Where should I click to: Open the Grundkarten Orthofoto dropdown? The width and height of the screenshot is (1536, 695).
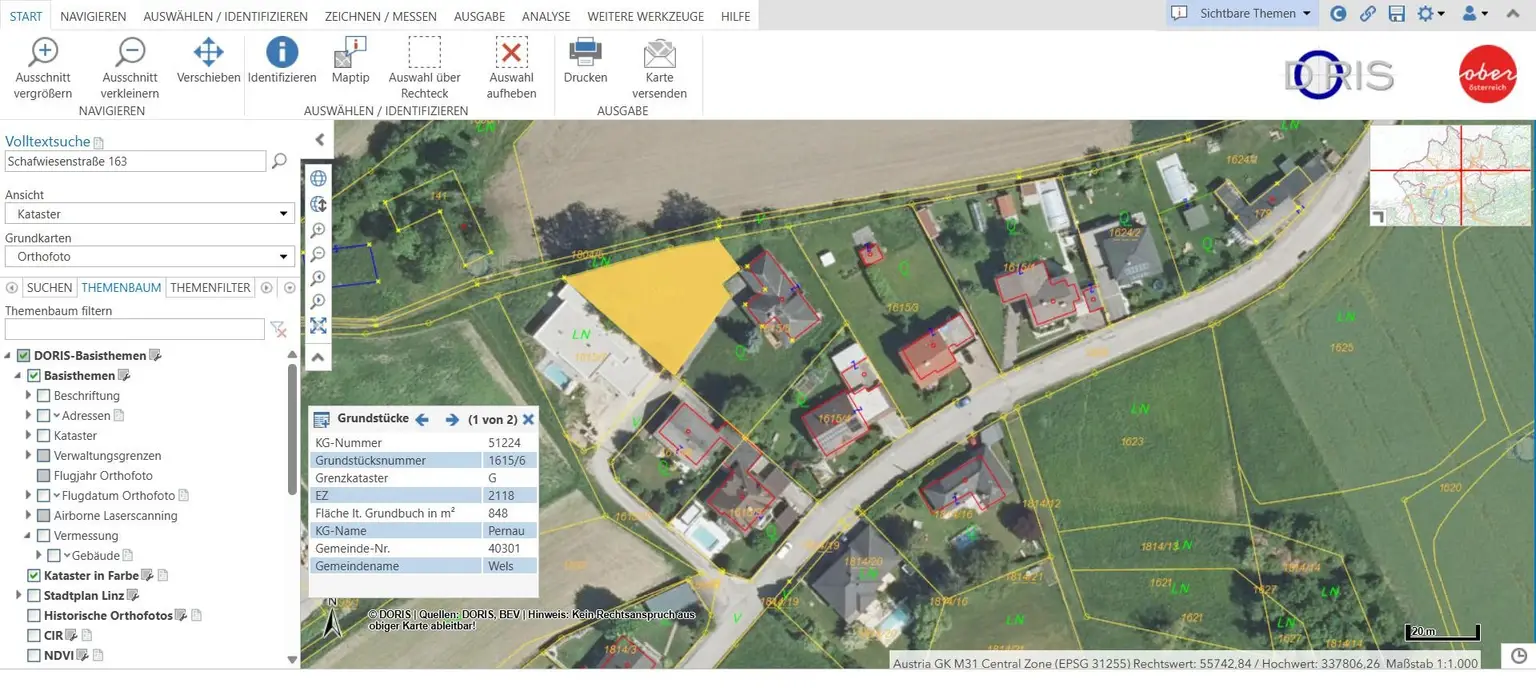(x=150, y=257)
